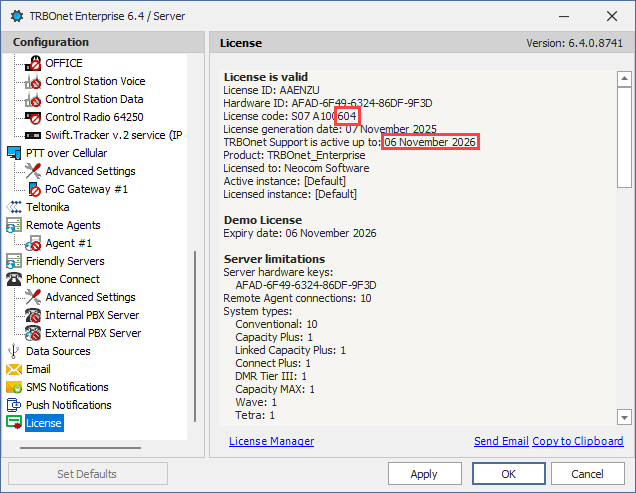Open Remote Agents node
Image resolution: width=636 pixels, height=493 pixels.
tap(63, 225)
